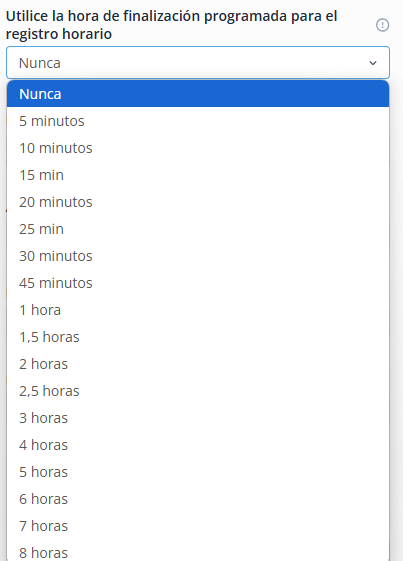Pick 10 minutos from the list
The image size is (403, 561).
[x=198, y=148]
